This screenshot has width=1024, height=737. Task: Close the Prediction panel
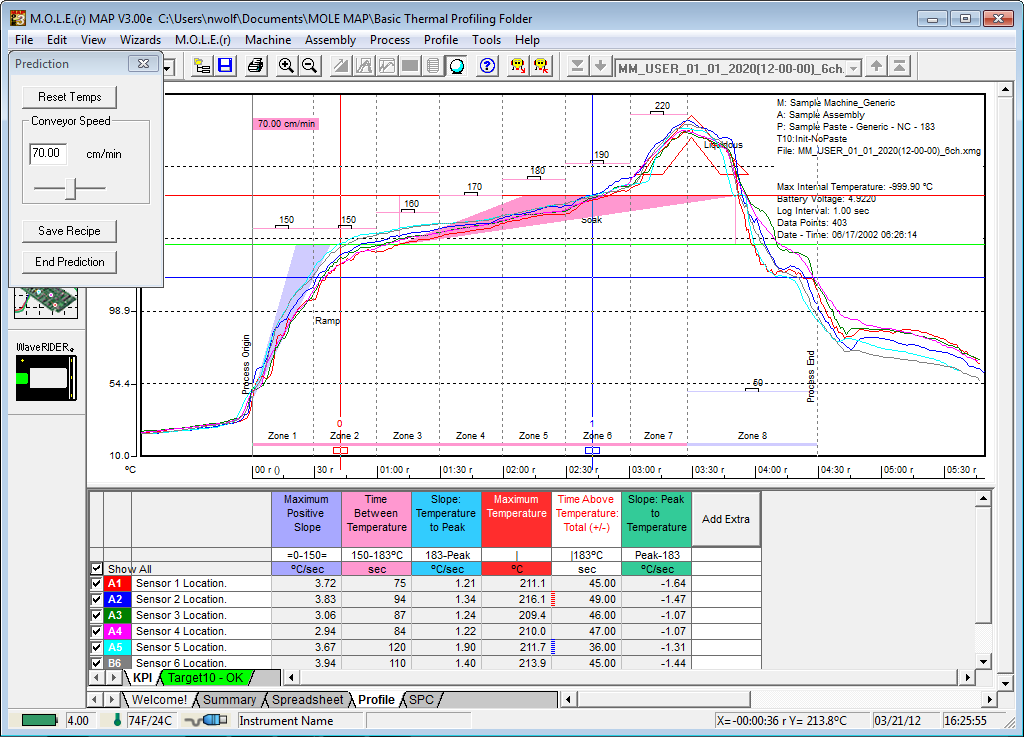click(143, 63)
